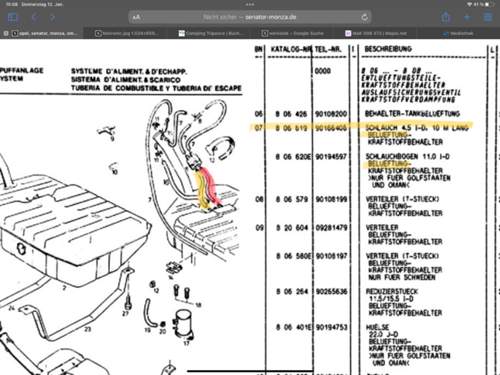Add a new tab with plus
The image size is (500, 375).
[467, 17]
